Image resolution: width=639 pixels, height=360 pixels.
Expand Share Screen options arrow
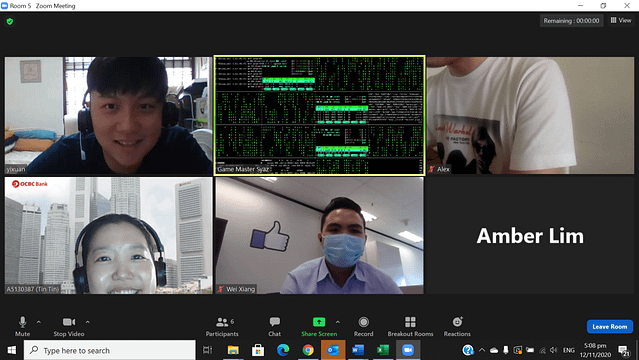tap(338, 322)
